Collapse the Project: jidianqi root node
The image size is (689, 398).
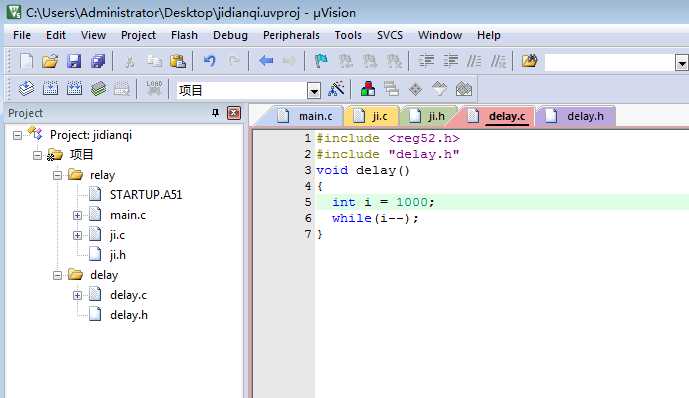click(17, 135)
